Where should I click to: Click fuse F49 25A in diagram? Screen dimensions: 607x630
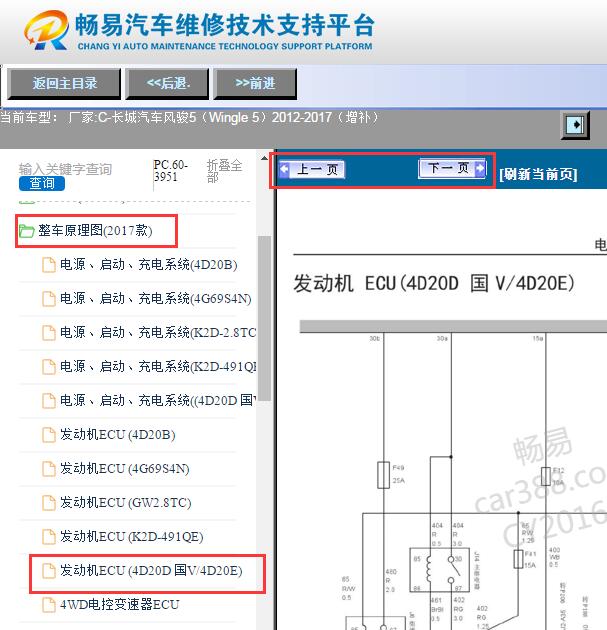coord(384,475)
